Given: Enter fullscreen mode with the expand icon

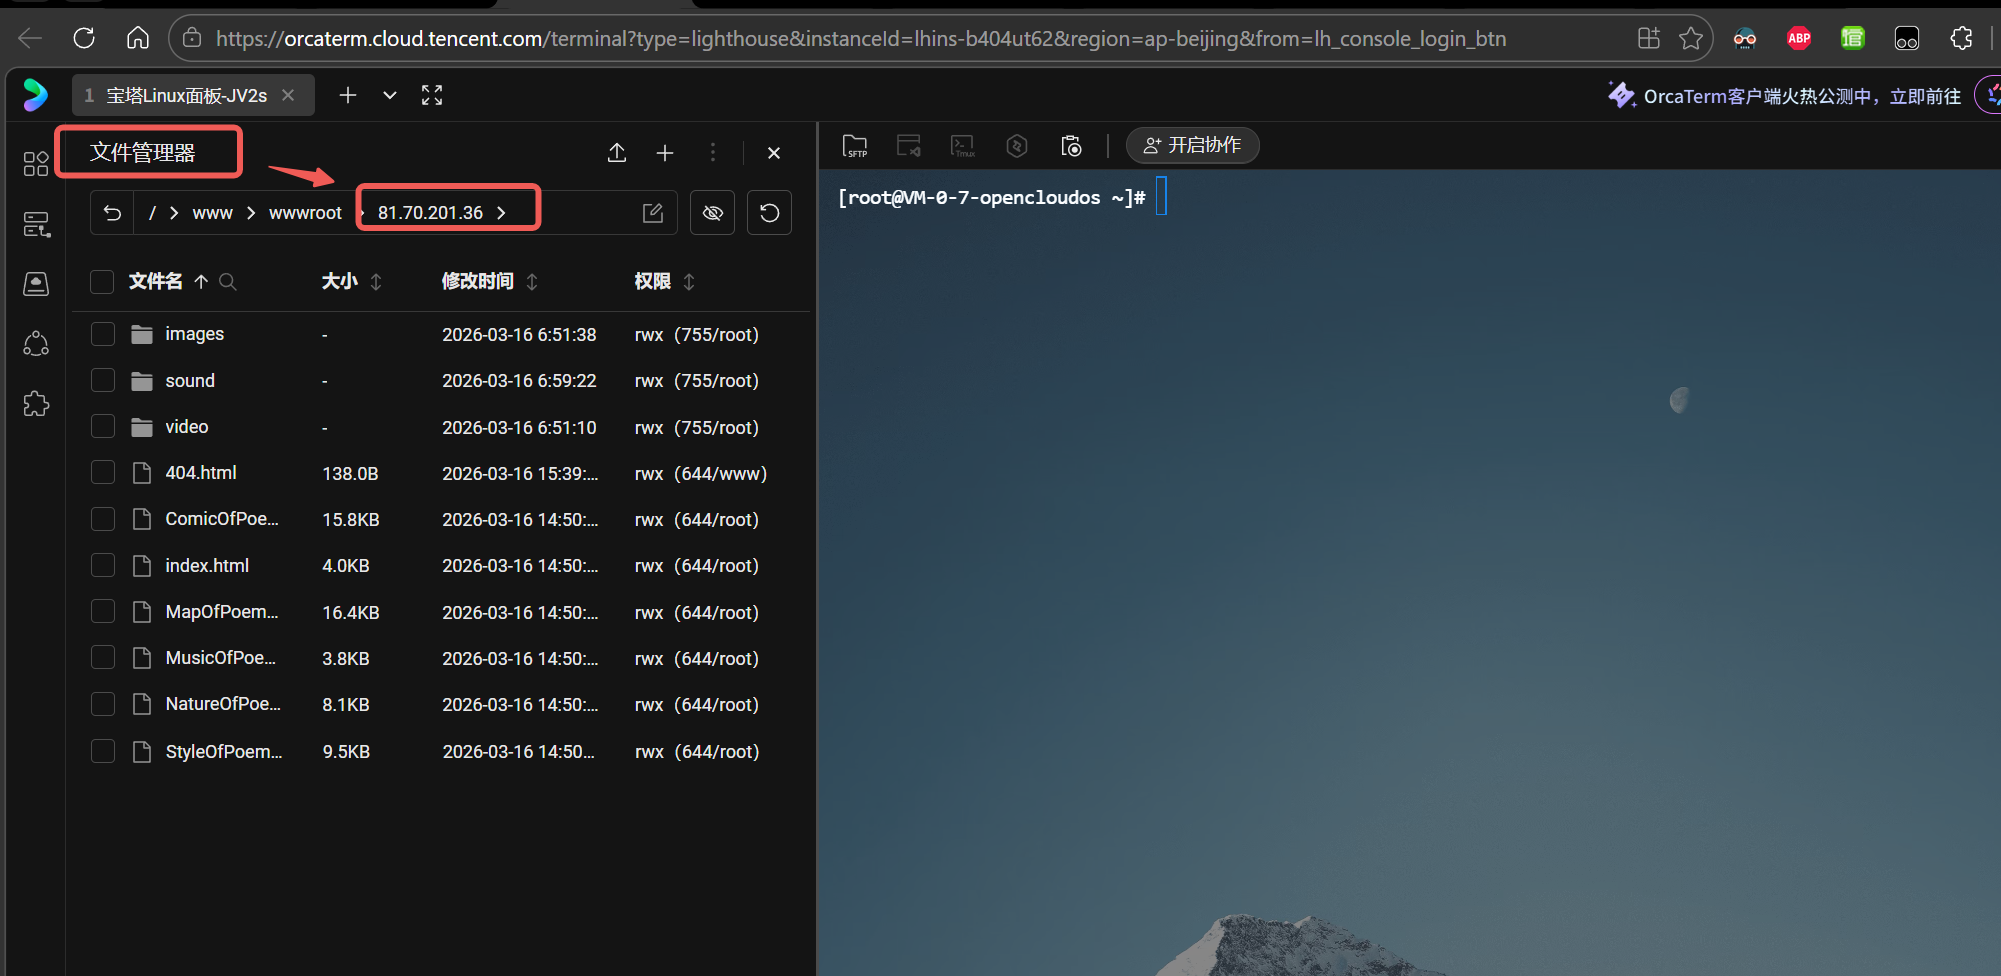Looking at the screenshot, I should [432, 95].
